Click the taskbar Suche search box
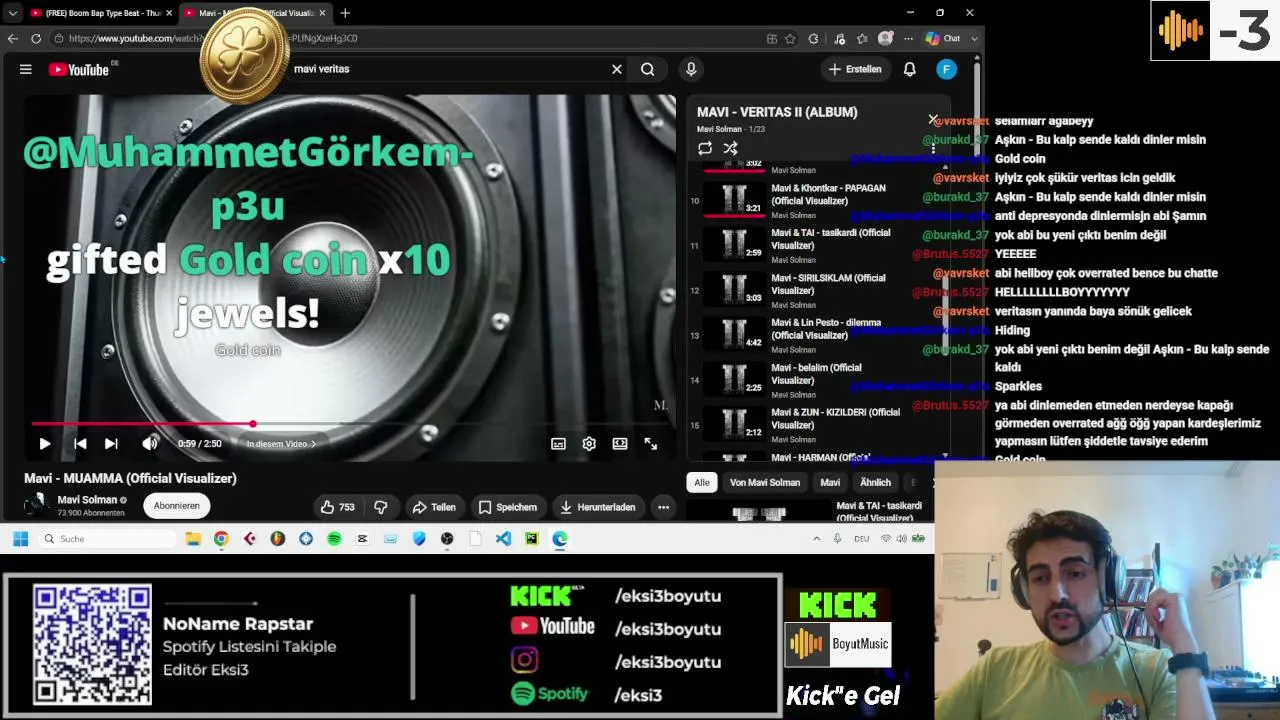The image size is (1280, 720). pyautogui.click(x=108, y=539)
